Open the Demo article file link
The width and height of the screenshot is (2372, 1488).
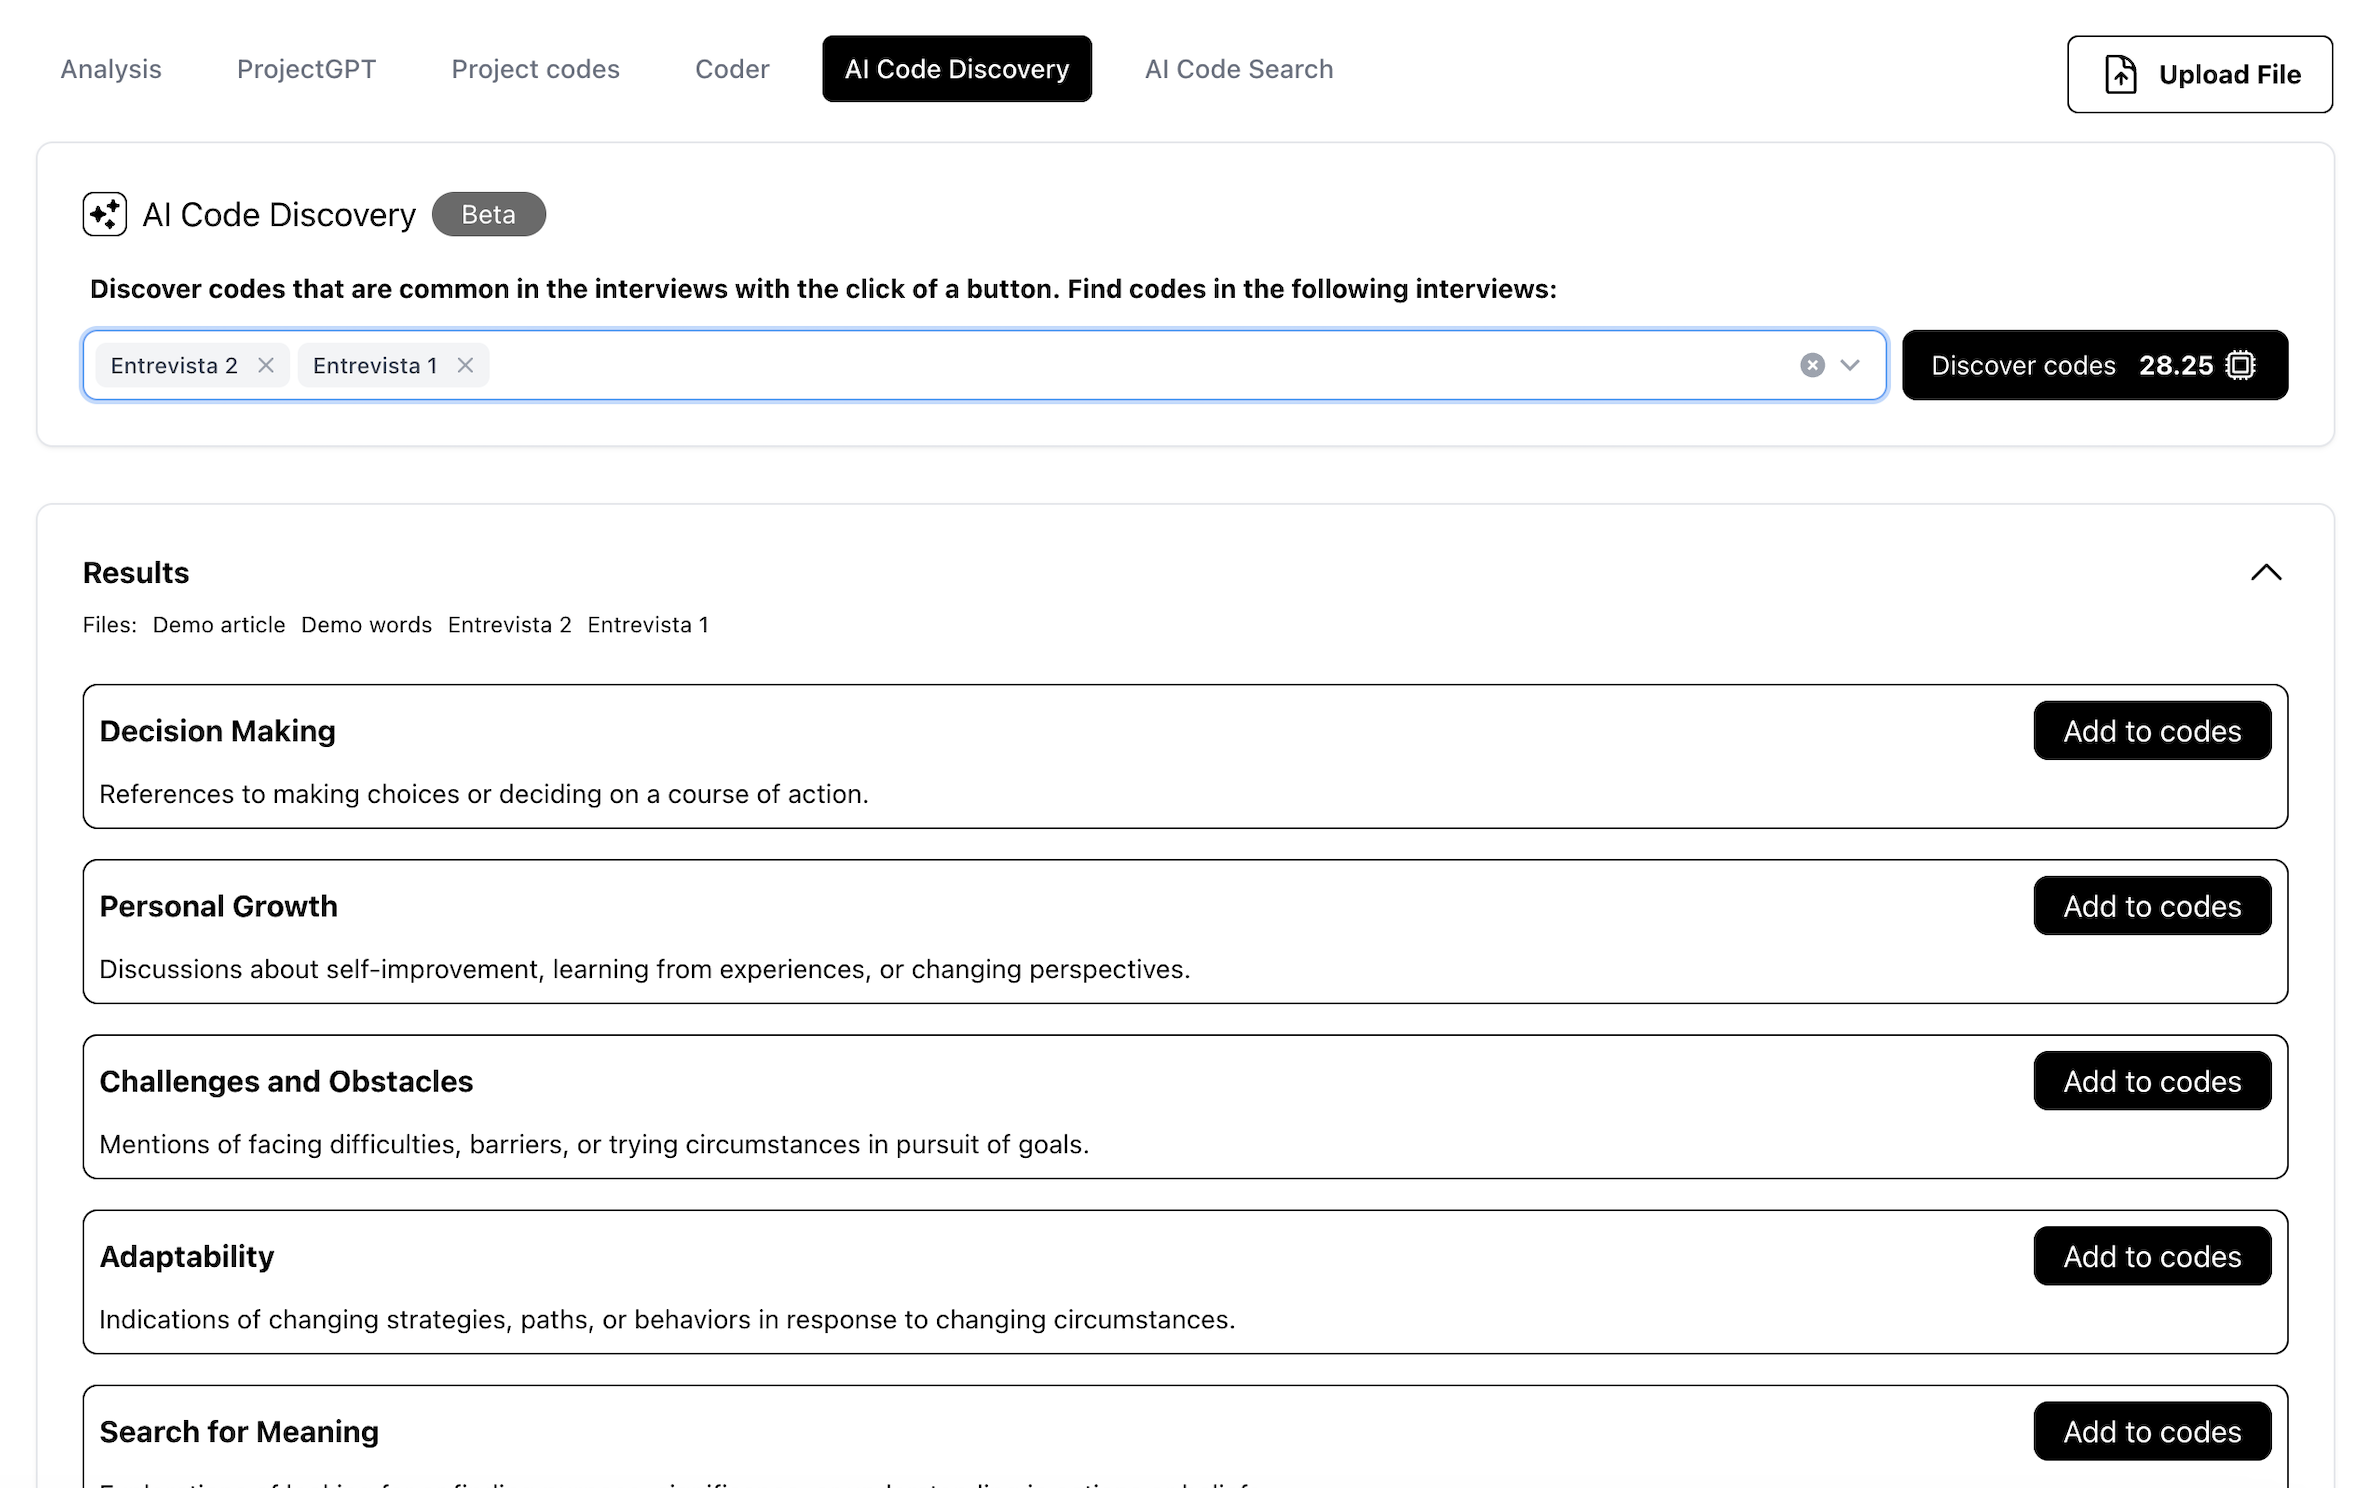[x=219, y=624]
